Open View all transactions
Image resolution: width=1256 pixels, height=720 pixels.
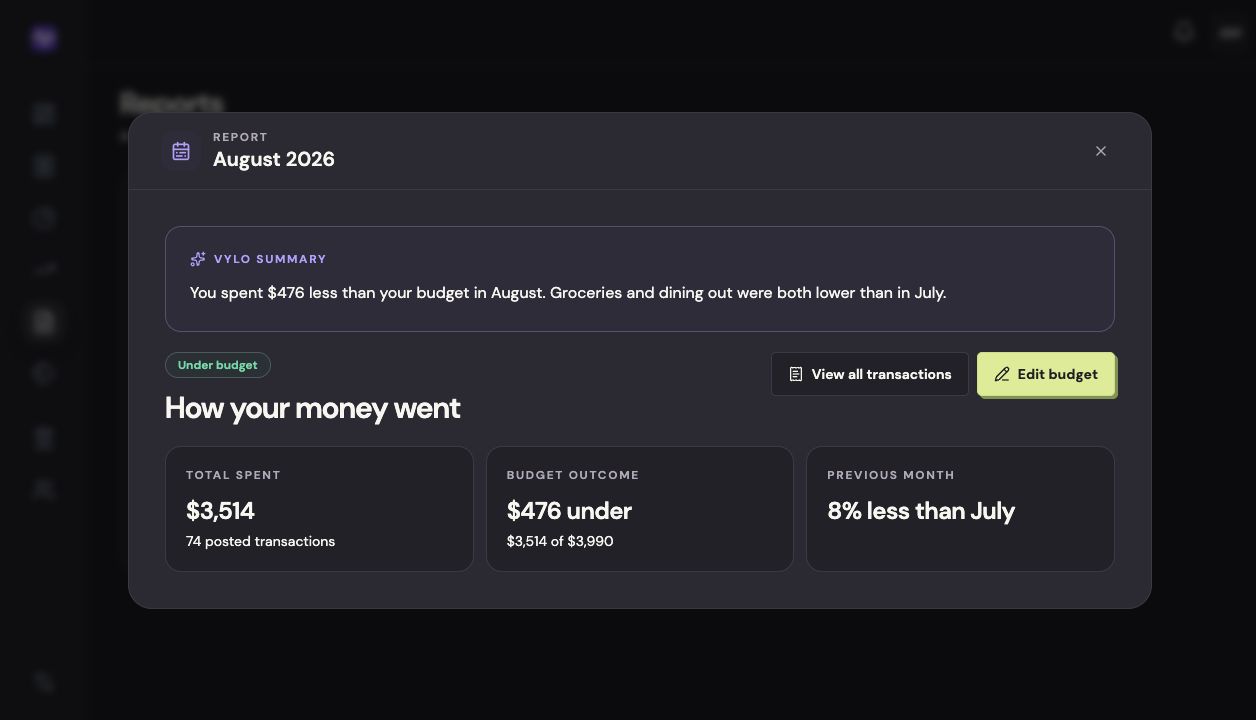[869, 374]
